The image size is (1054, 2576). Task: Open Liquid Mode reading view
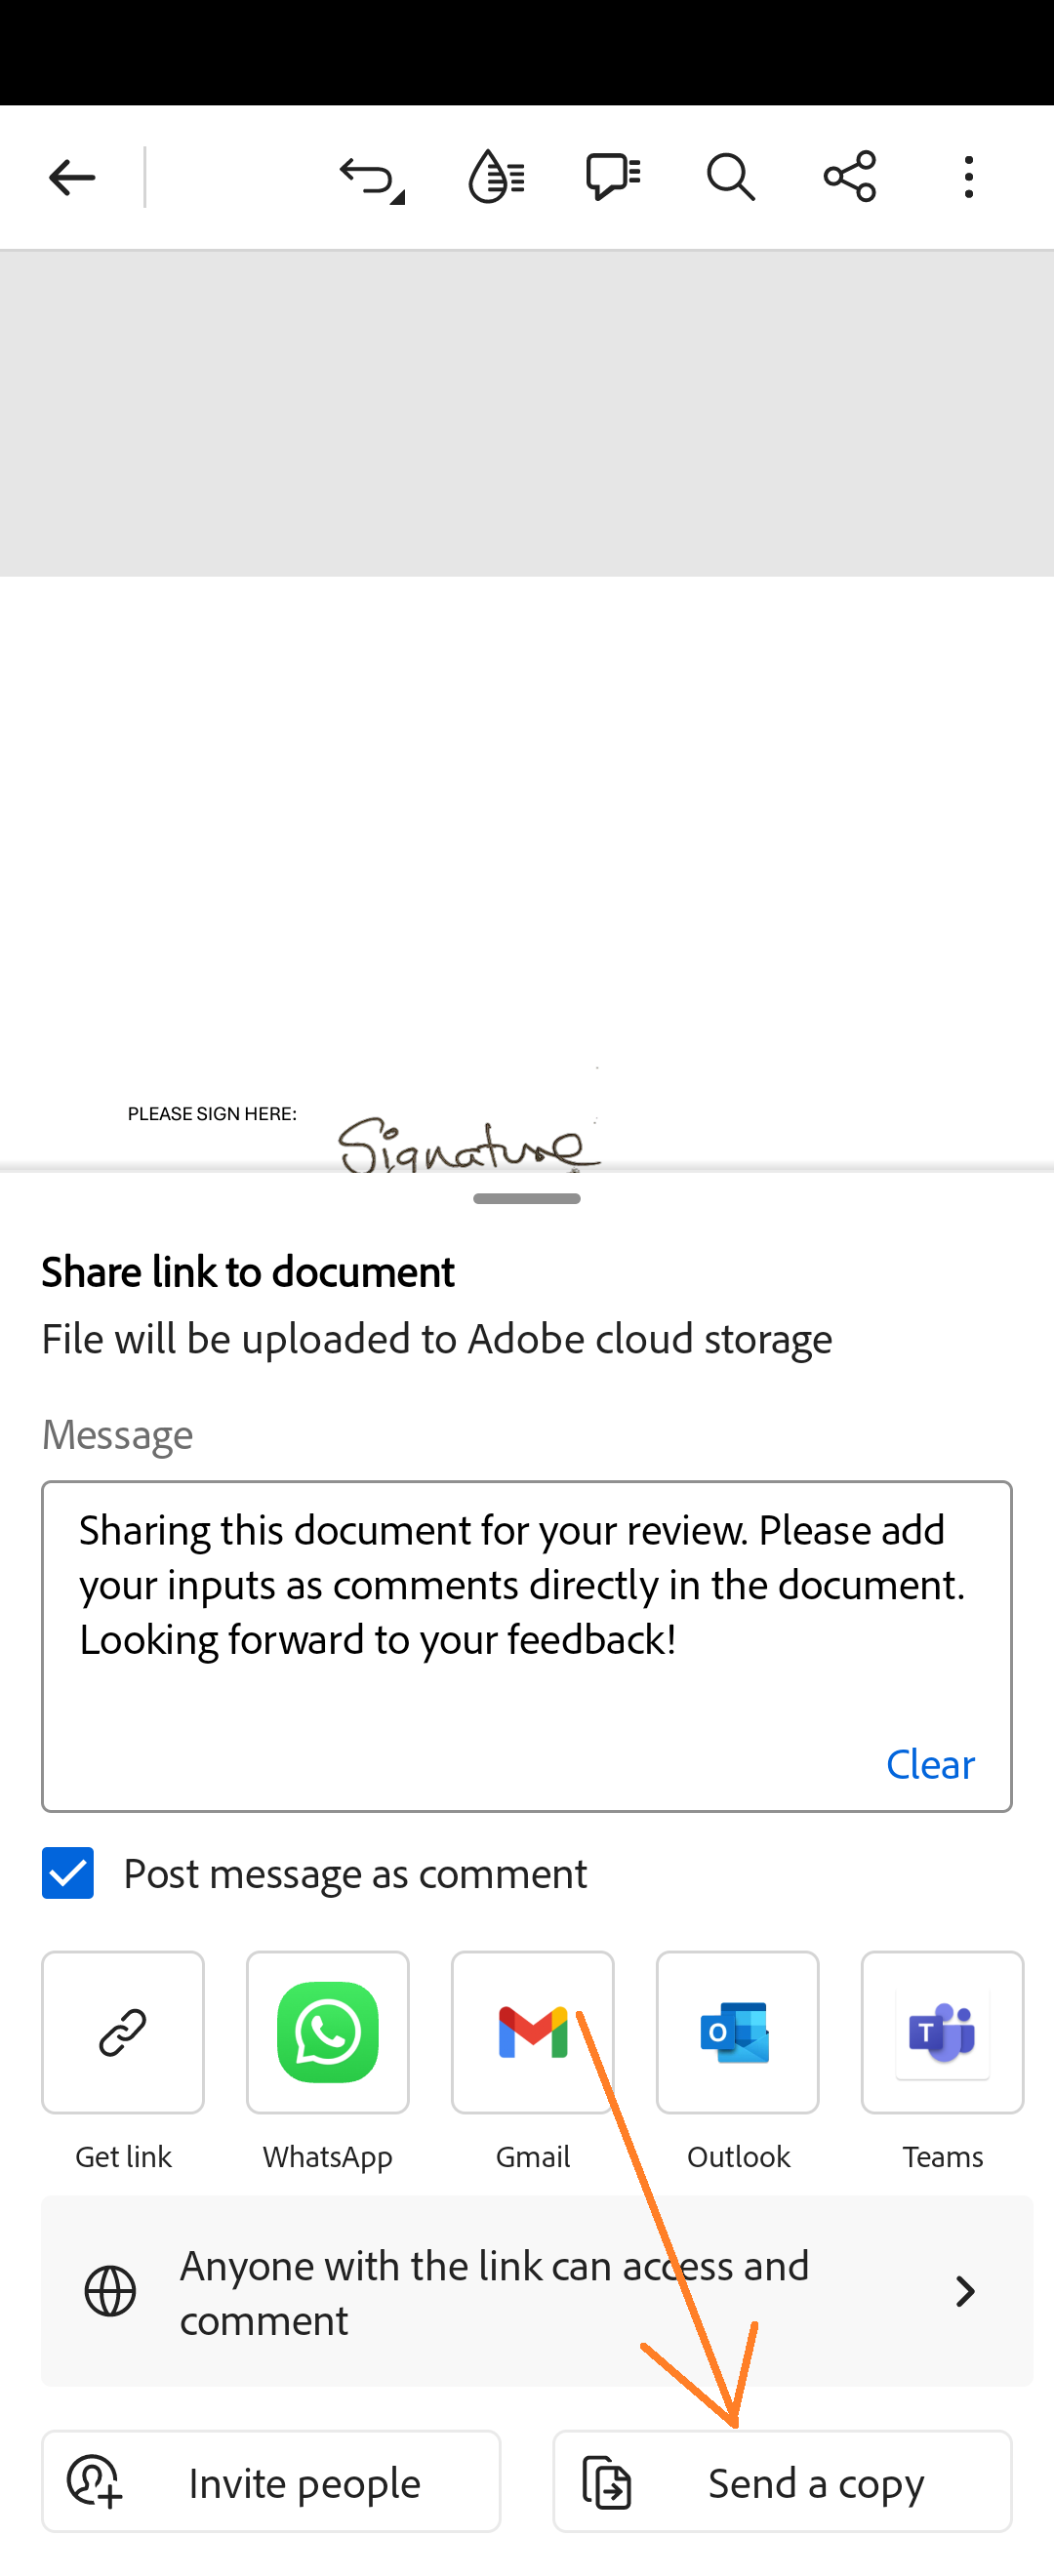495,177
